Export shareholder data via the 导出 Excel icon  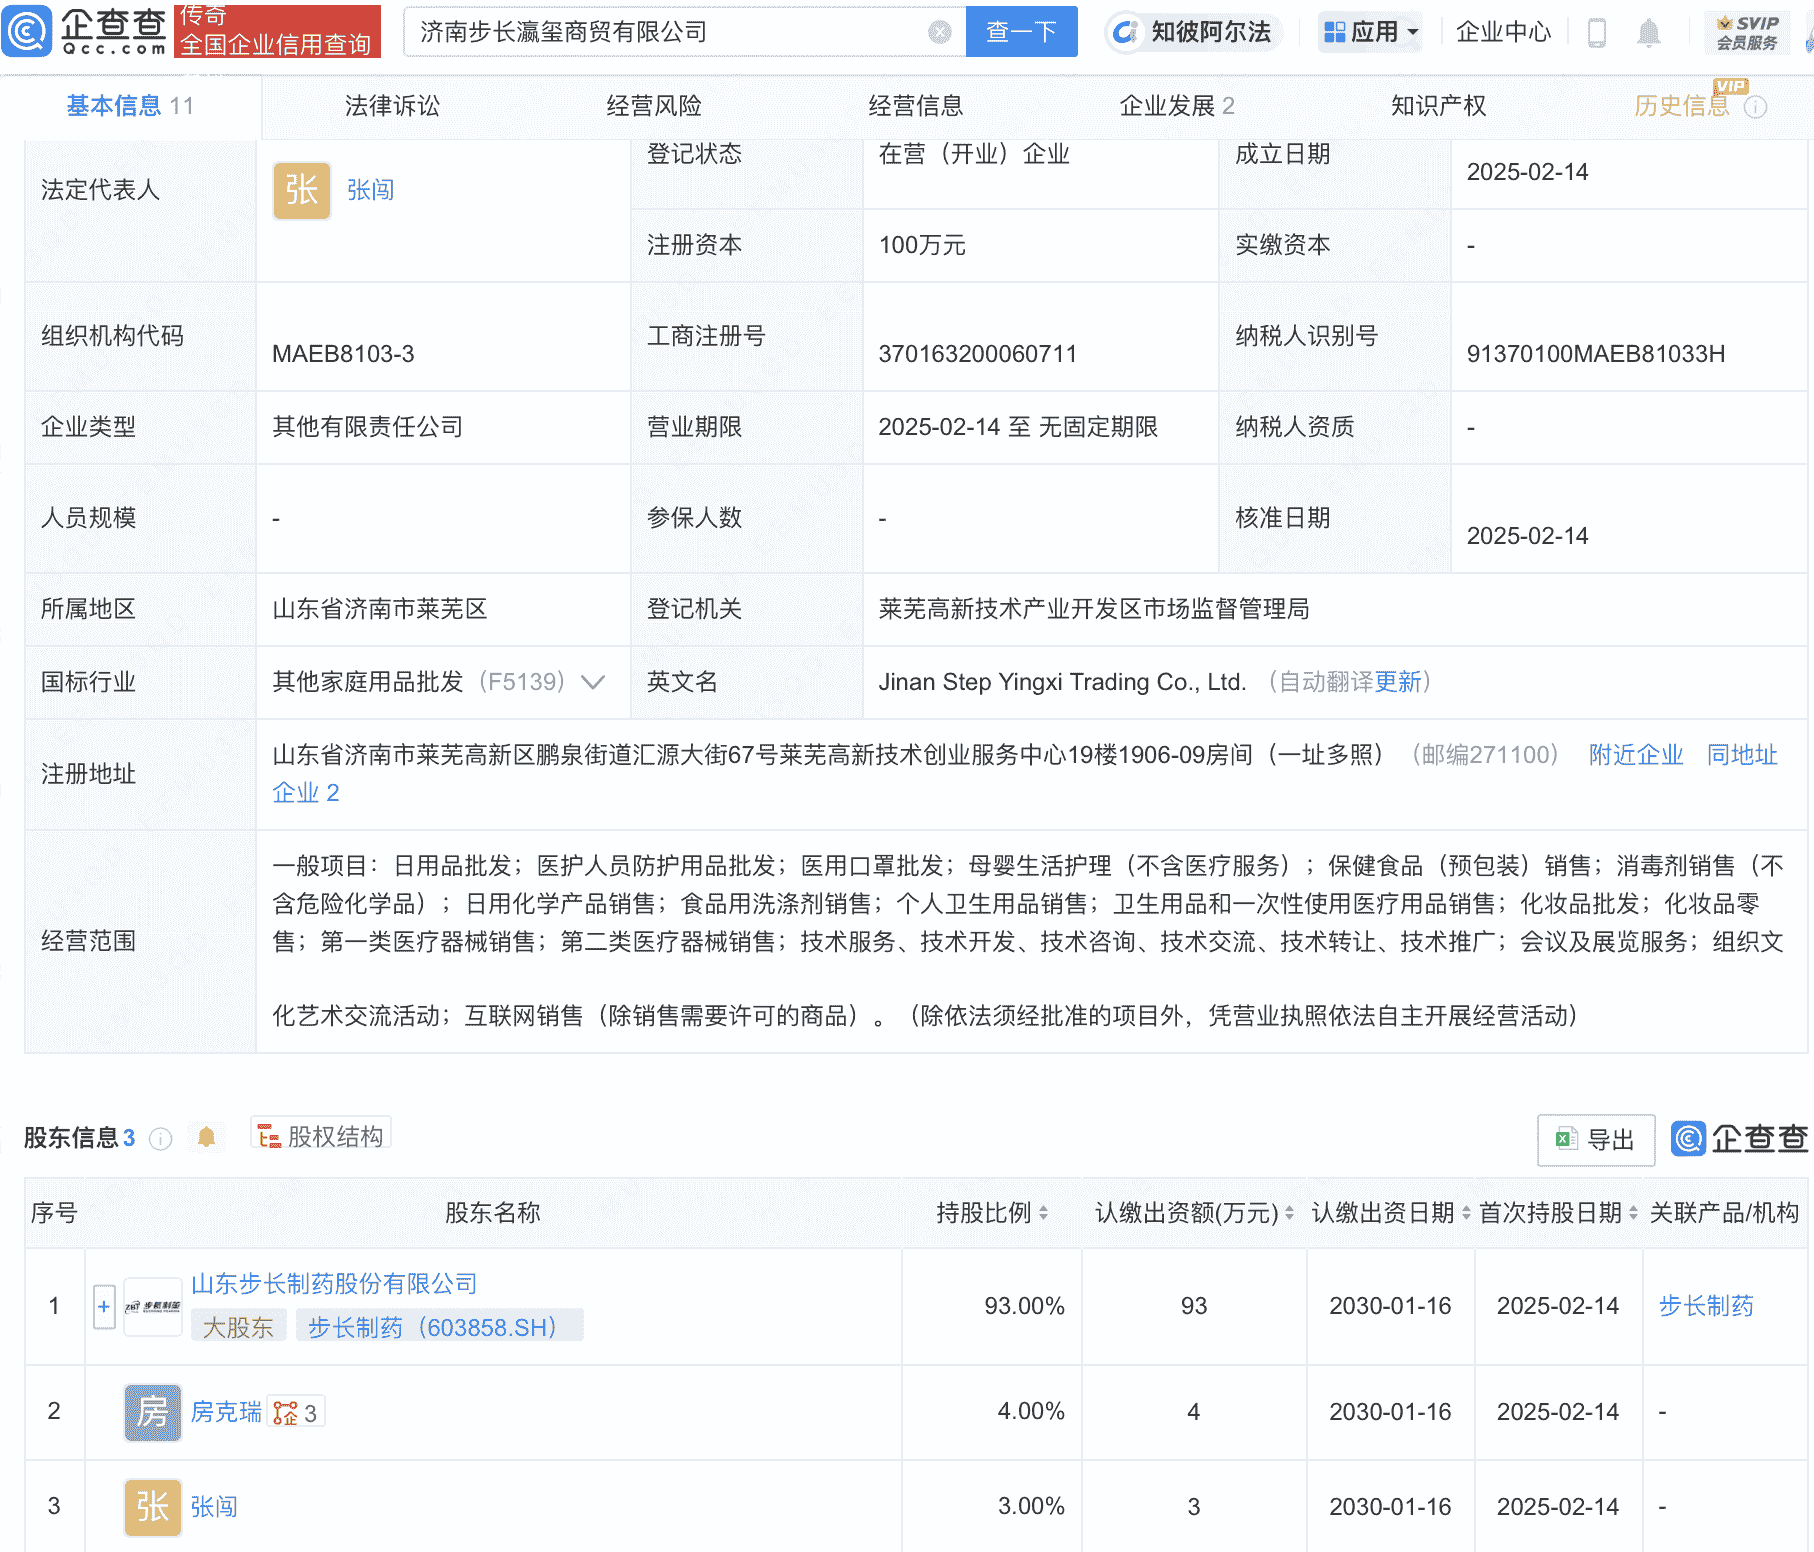1595,1140
